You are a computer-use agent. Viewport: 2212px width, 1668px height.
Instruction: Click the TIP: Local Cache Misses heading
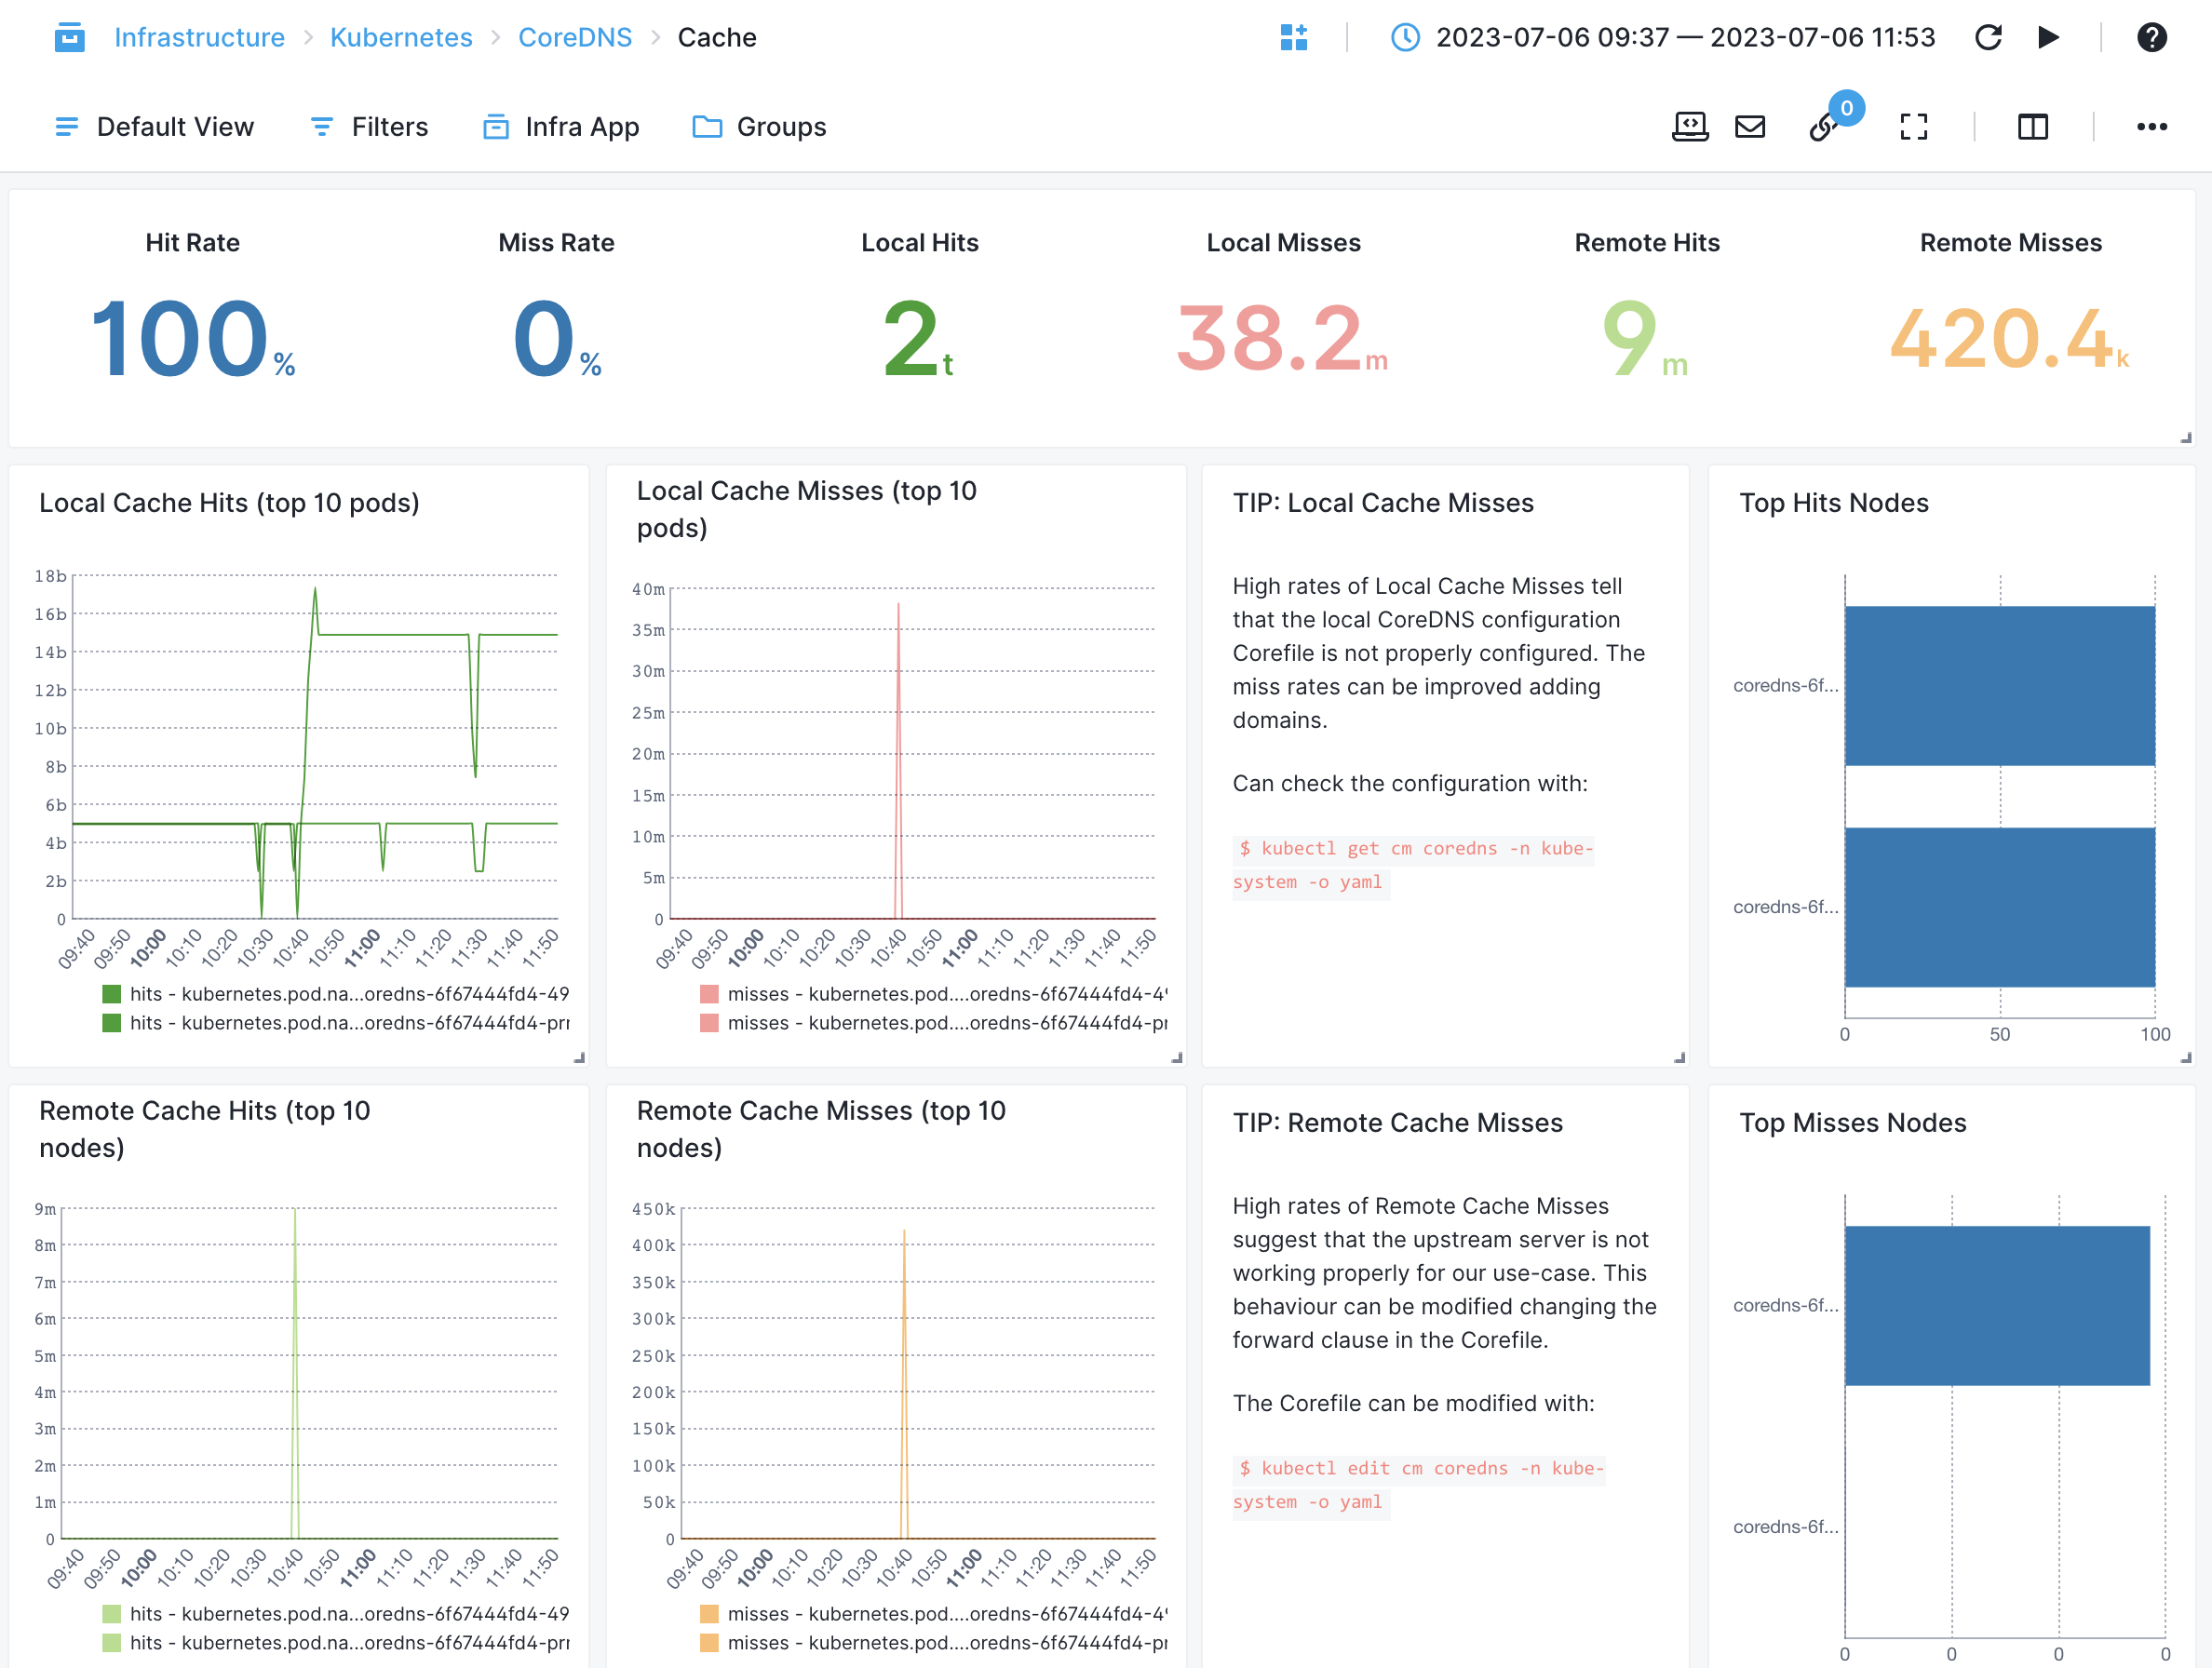[1383, 503]
